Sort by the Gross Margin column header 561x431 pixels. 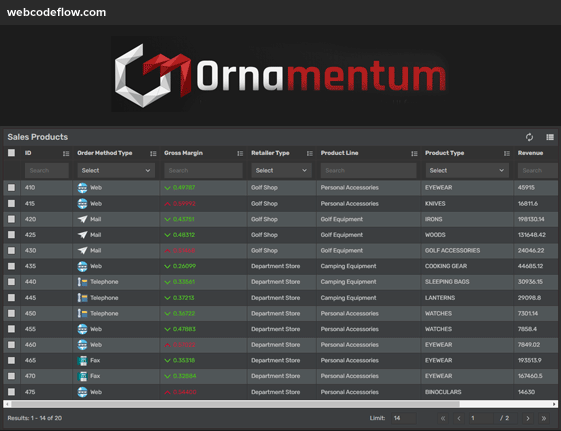(x=183, y=153)
